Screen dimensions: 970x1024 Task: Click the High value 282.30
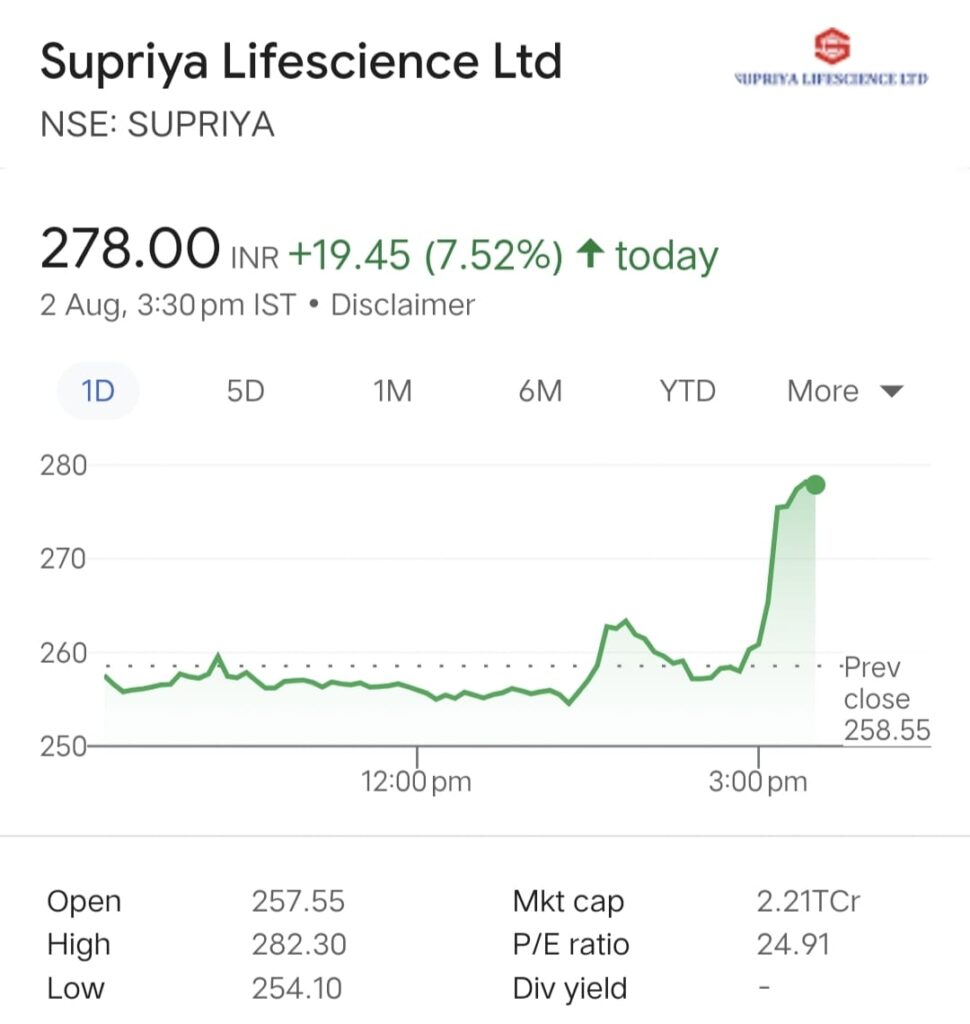[299, 944]
